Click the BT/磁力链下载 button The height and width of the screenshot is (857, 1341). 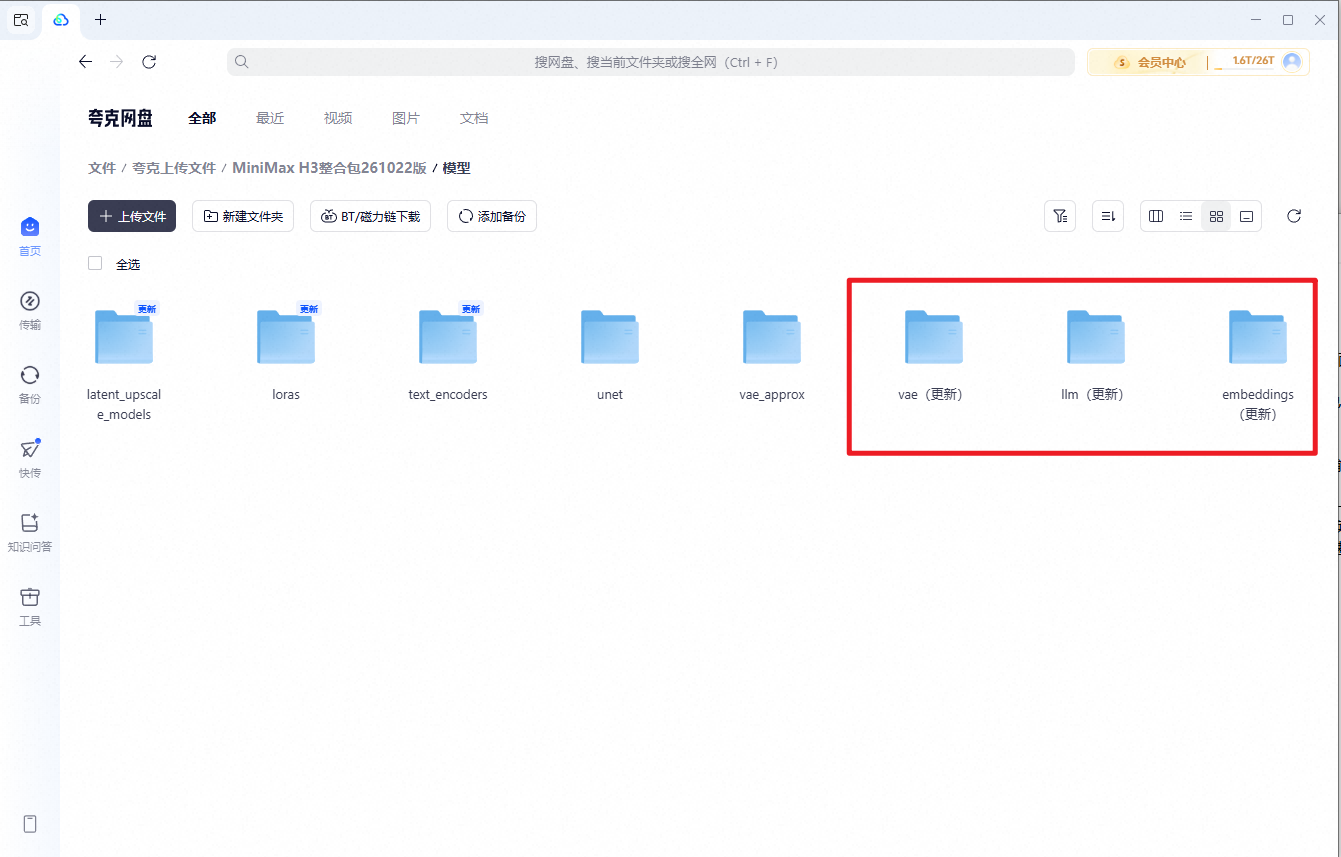pyautogui.click(x=370, y=216)
